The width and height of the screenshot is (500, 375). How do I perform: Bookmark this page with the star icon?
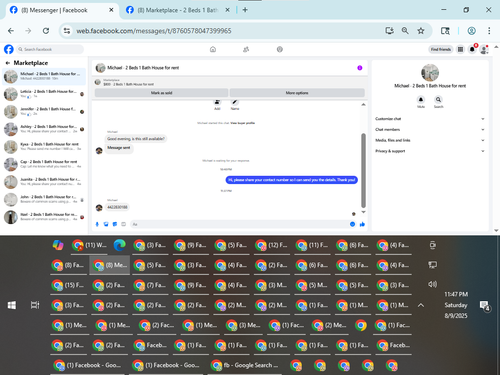pos(421,31)
